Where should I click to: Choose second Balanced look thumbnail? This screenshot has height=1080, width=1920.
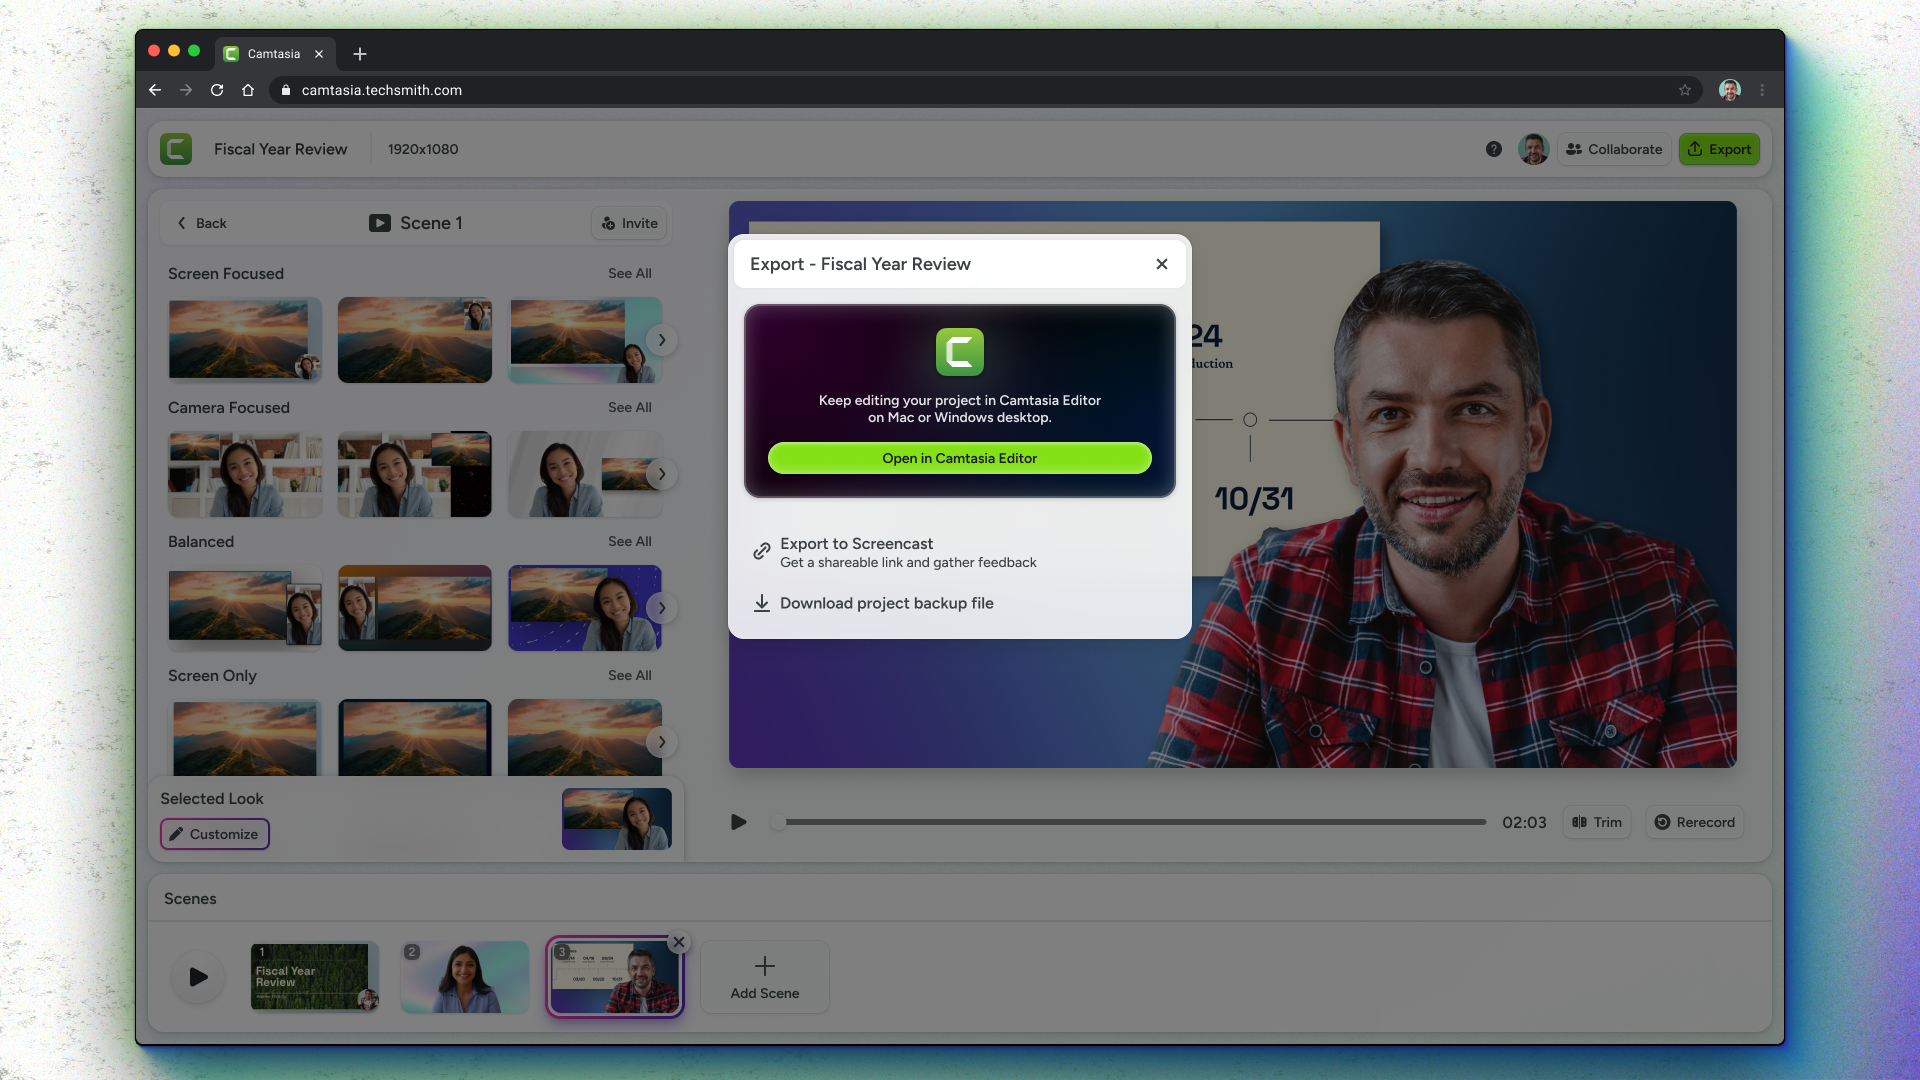point(415,608)
